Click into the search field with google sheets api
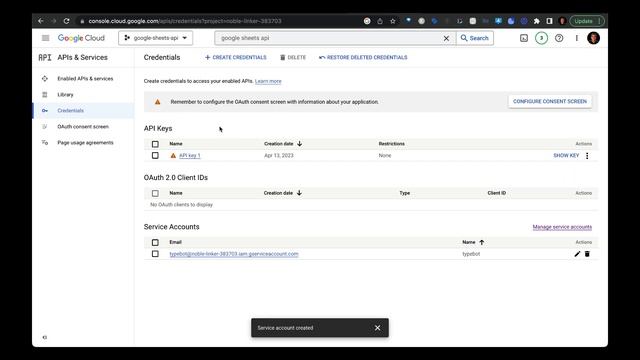The width and height of the screenshot is (640, 360). (x=329, y=38)
